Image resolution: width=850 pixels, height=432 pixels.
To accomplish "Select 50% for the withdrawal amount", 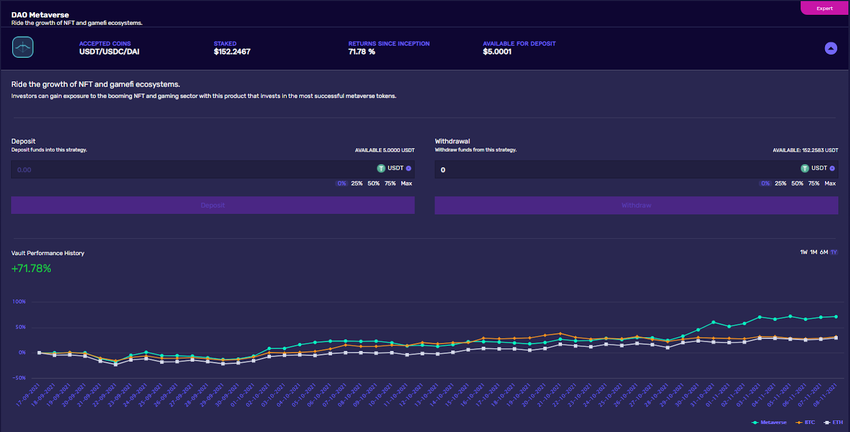I will click(797, 184).
